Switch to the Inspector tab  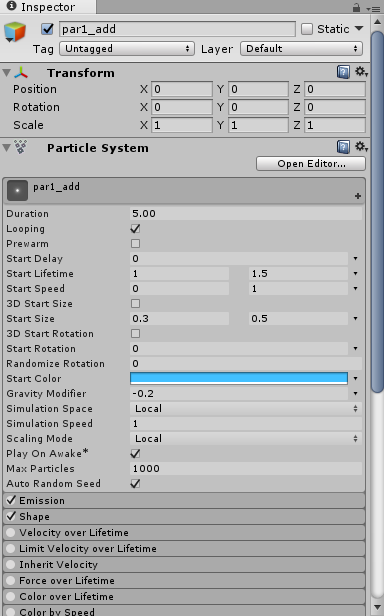(x=41, y=7)
